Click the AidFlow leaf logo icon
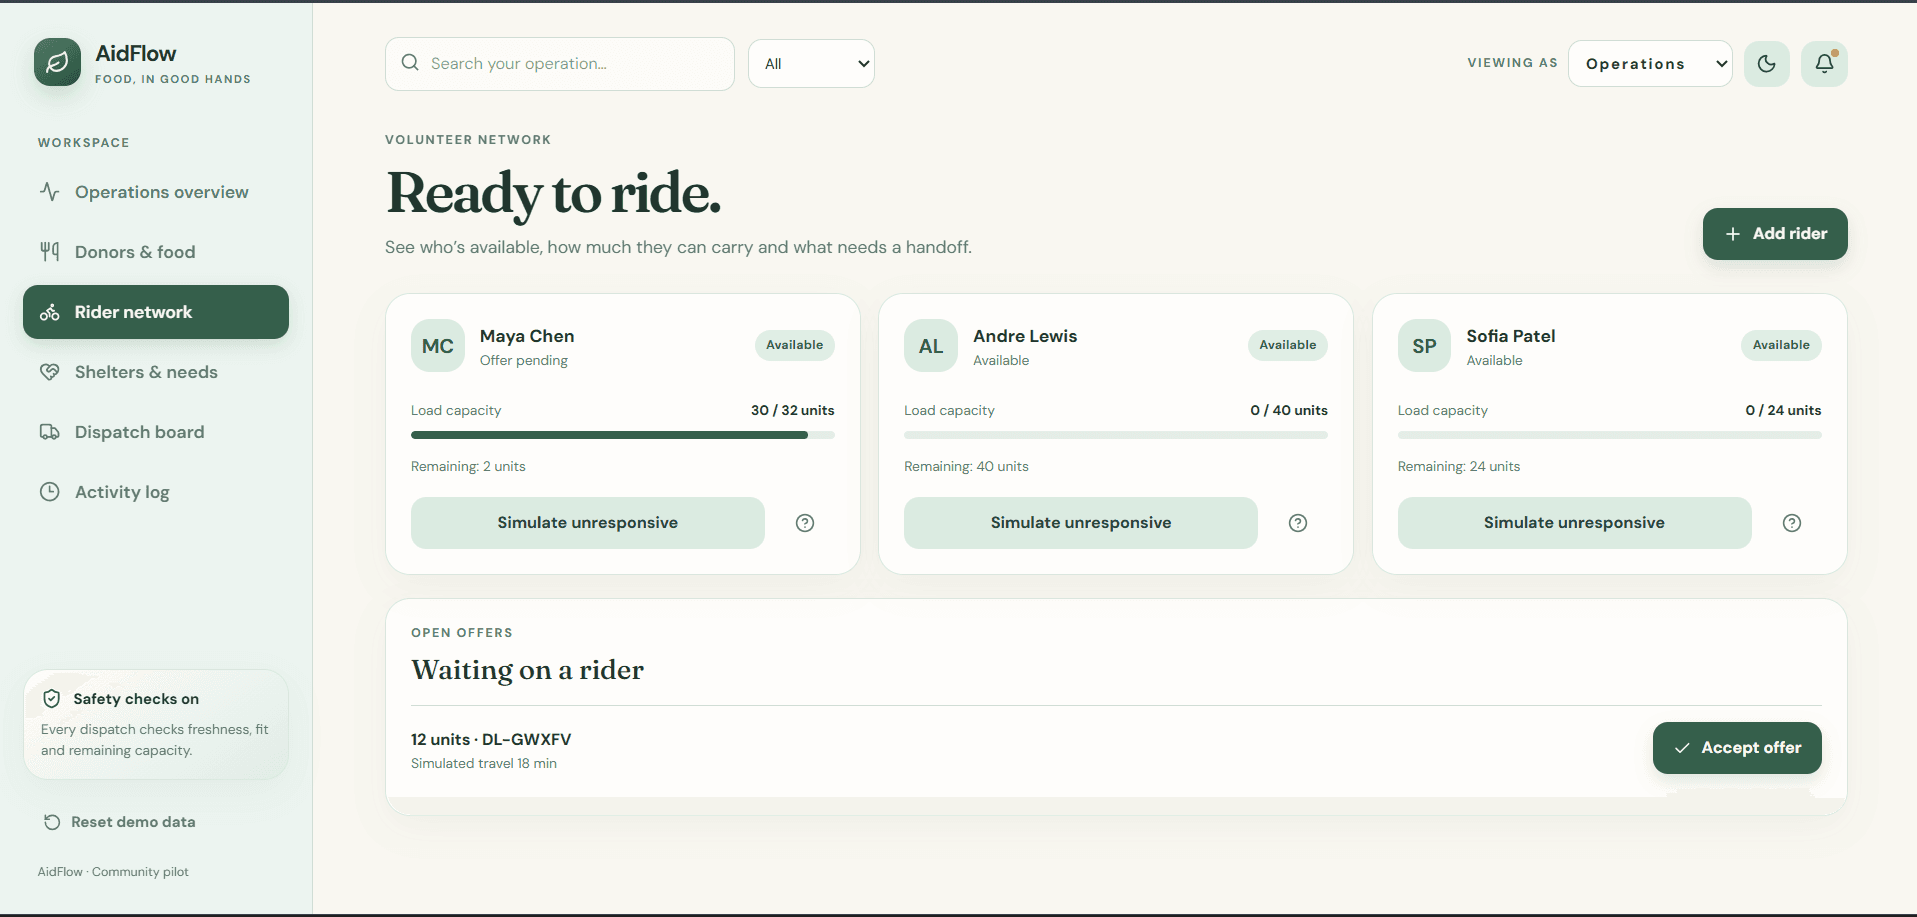The width and height of the screenshot is (1917, 917). point(57,62)
